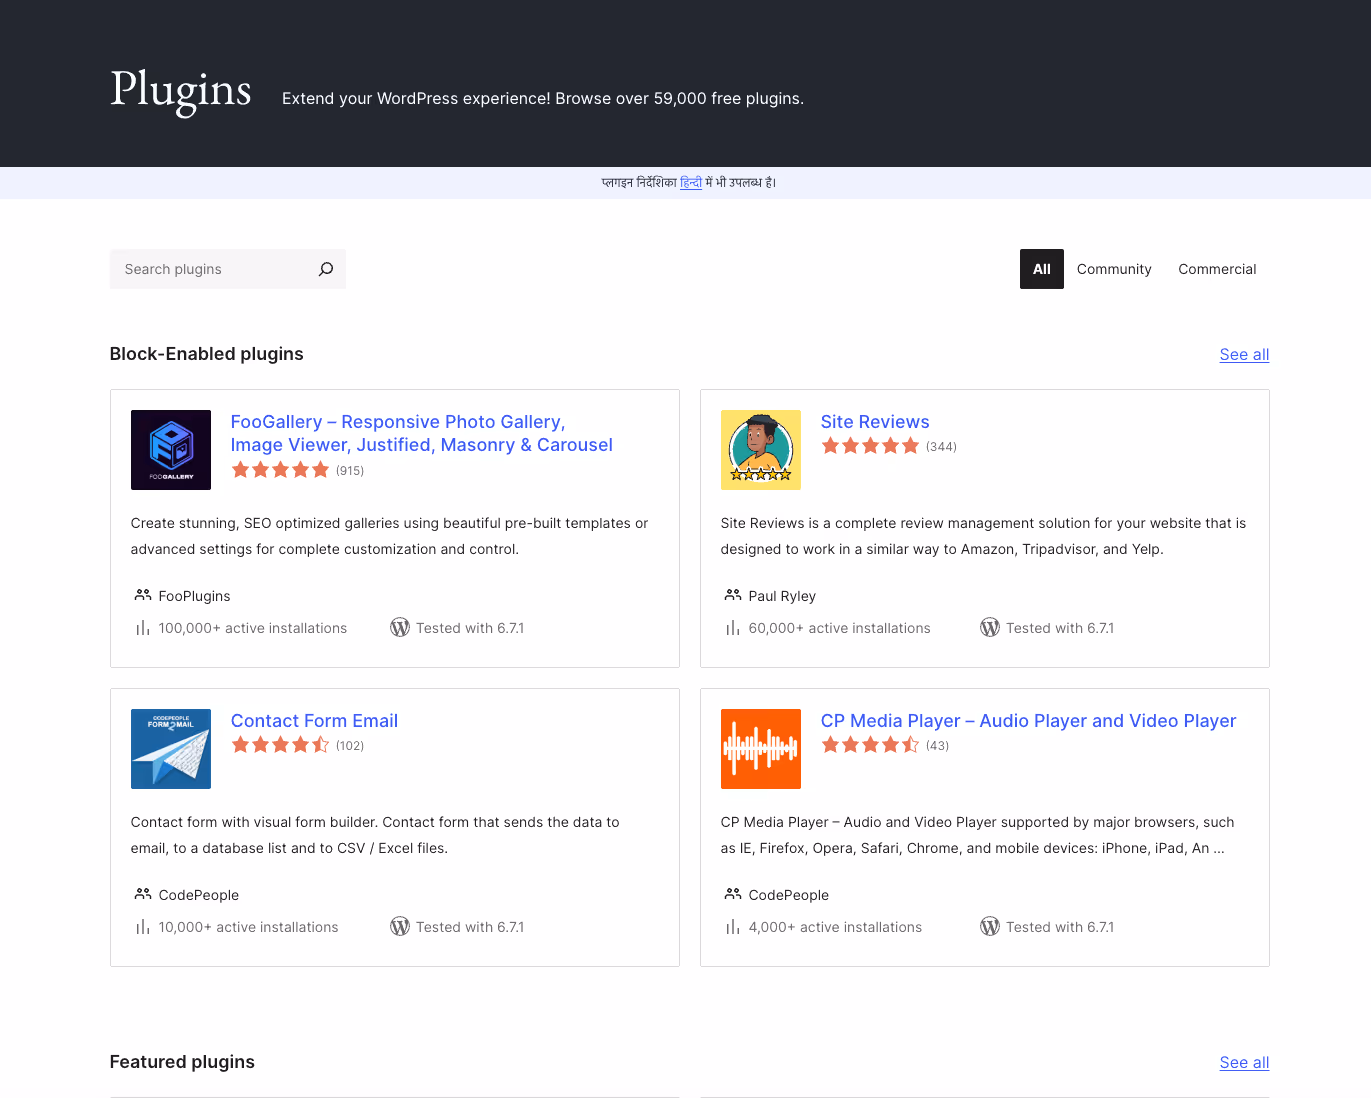Open the FooGallery plugin logo

pyautogui.click(x=171, y=450)
